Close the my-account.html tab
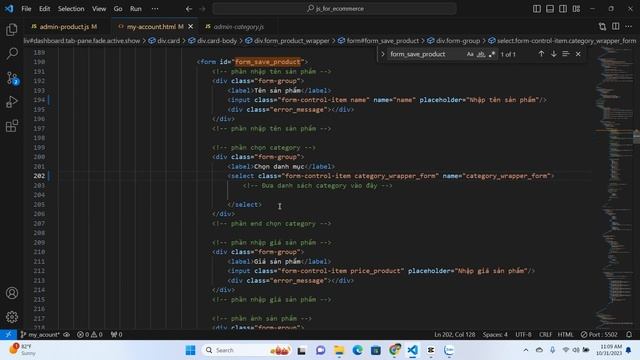The image size is (640, 360). click(x=191, y=27)
